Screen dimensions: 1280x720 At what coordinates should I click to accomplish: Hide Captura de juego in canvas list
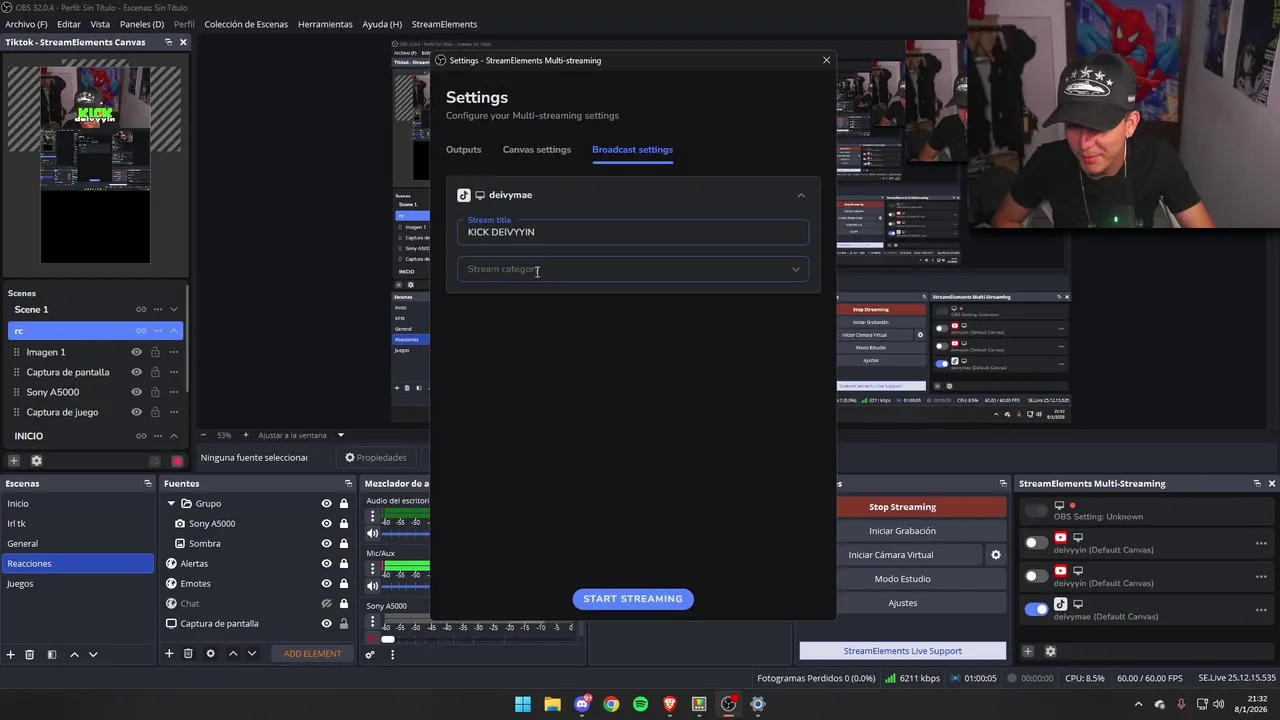pos(137,412)
